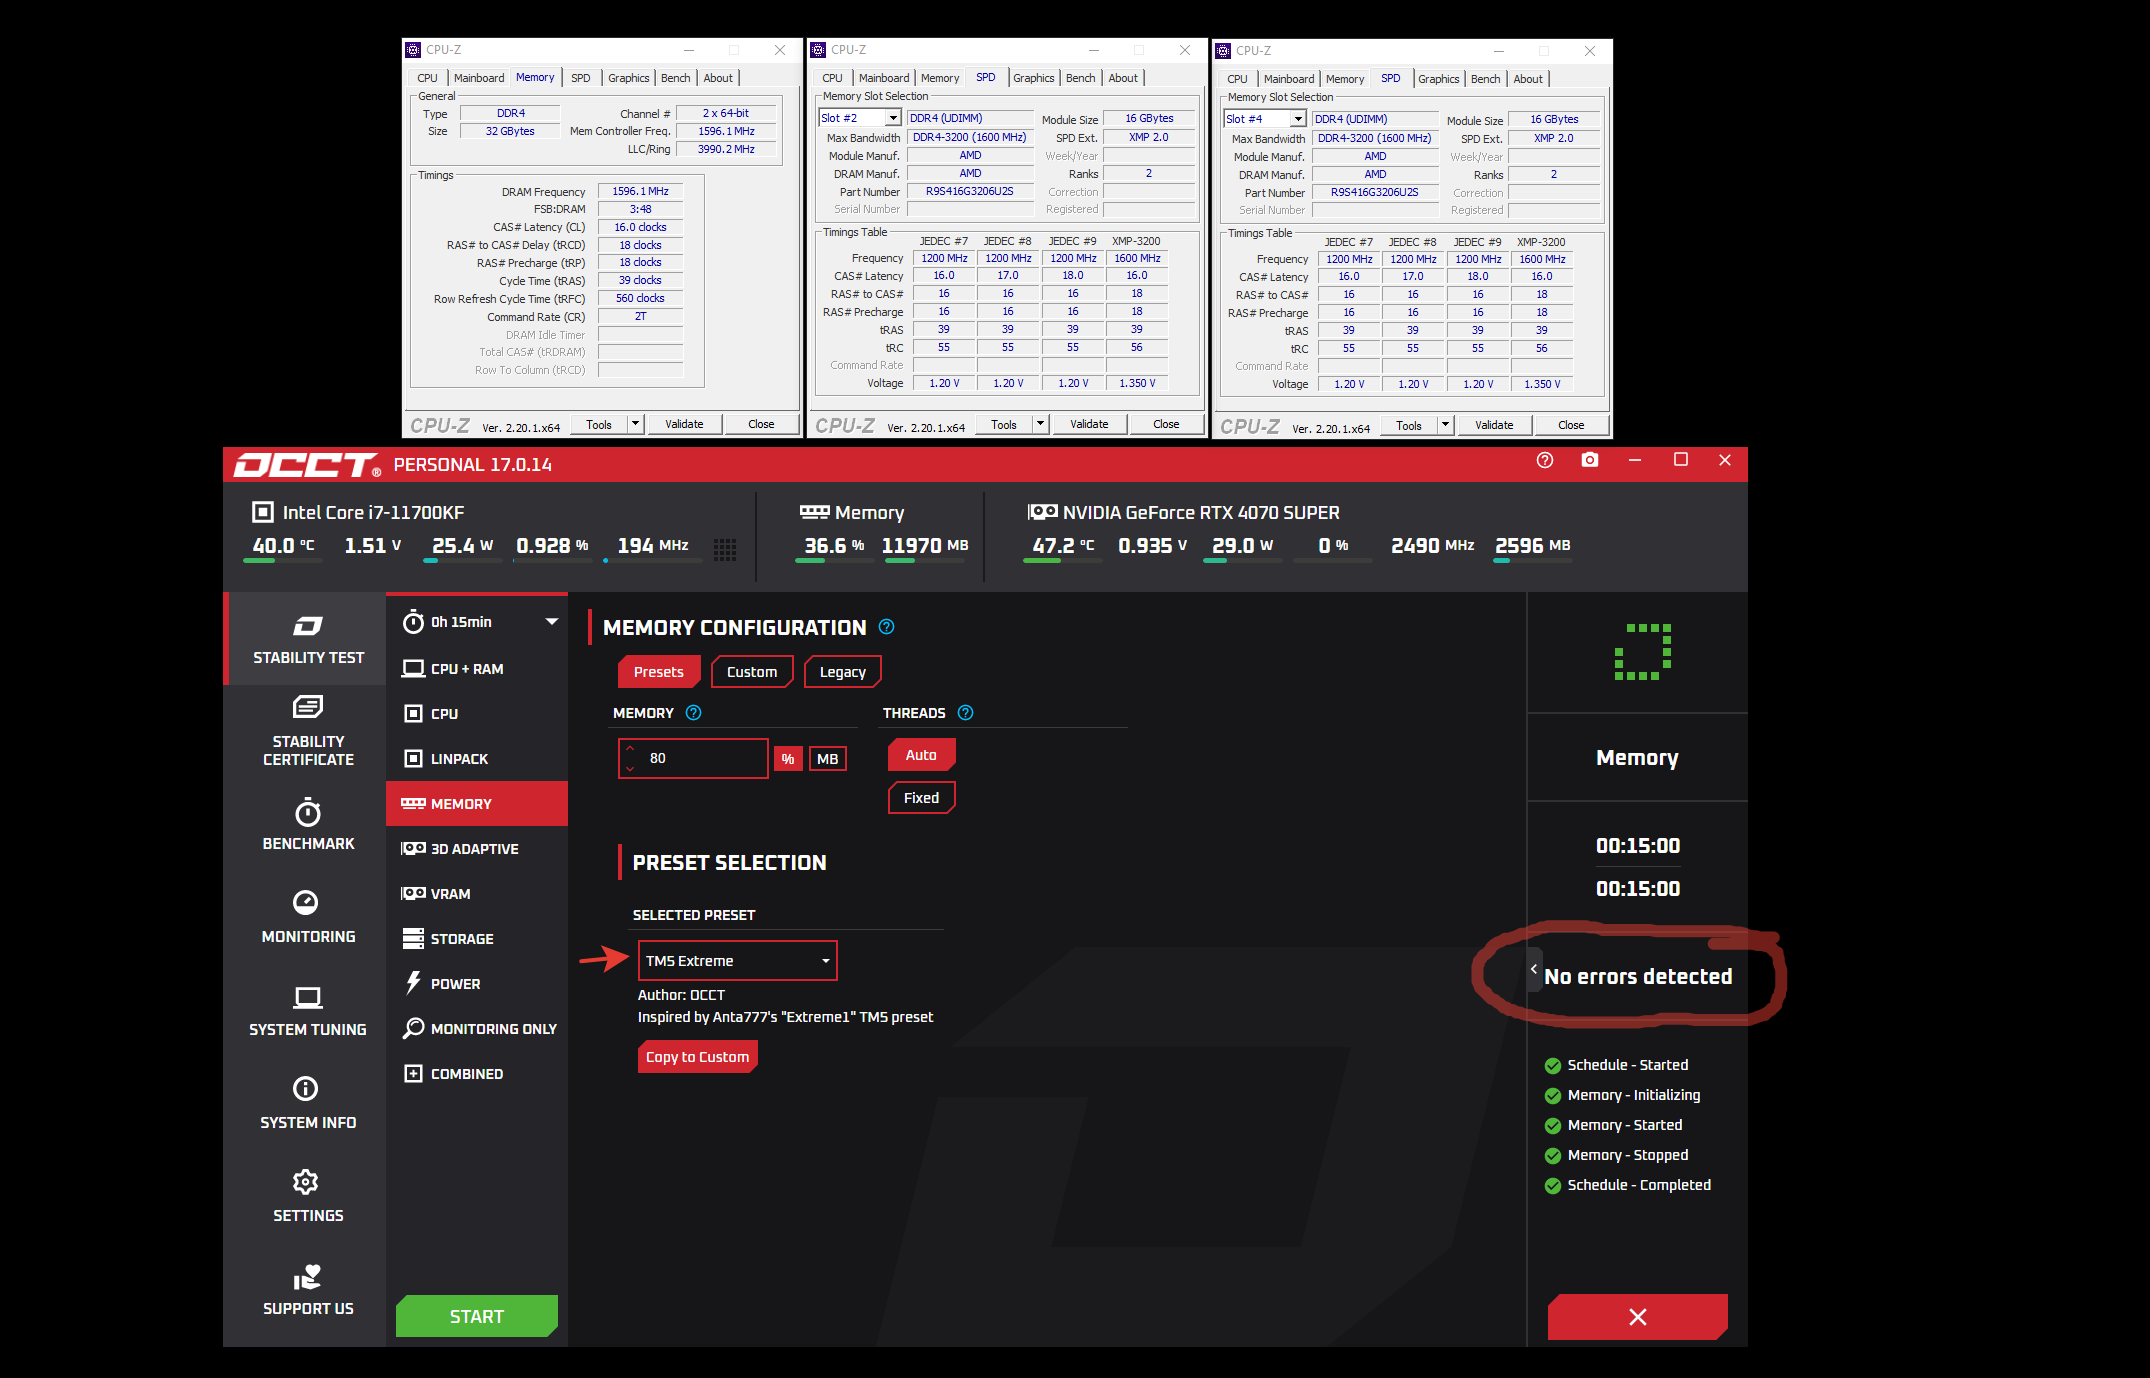Switch to Mainboard tab in left CPU-Z window
Screen dimensions: 2150x1378
pos(479,78)
